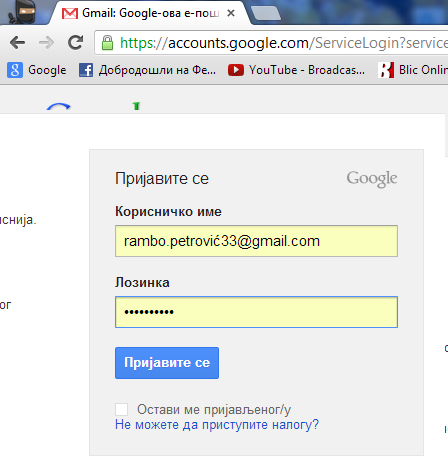Click the browser forward arrow
Image resolution: width=448 pixels, height=474 pixels.
click(46, 43)
